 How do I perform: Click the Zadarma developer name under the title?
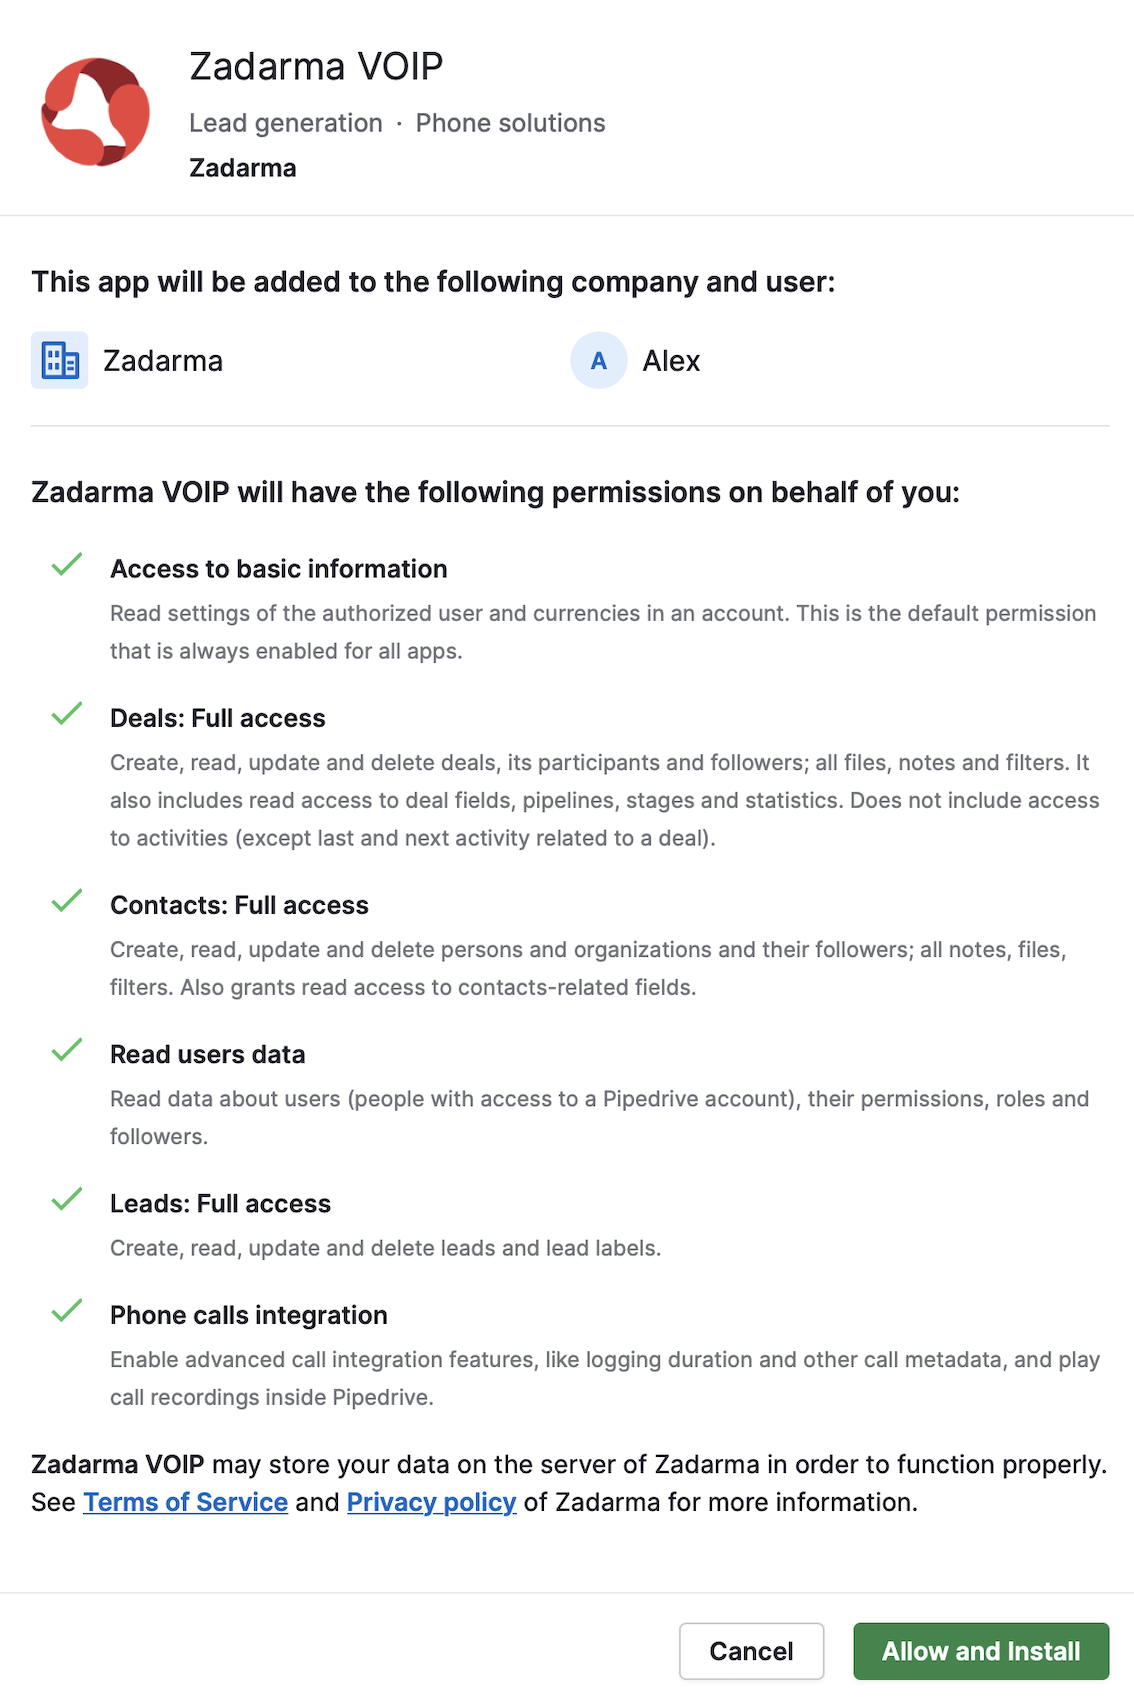(243, 168)
